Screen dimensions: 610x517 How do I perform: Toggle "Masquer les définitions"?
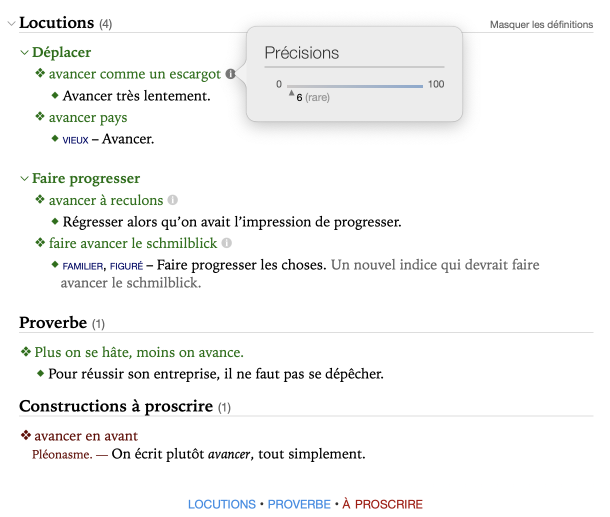coord(540,24)
